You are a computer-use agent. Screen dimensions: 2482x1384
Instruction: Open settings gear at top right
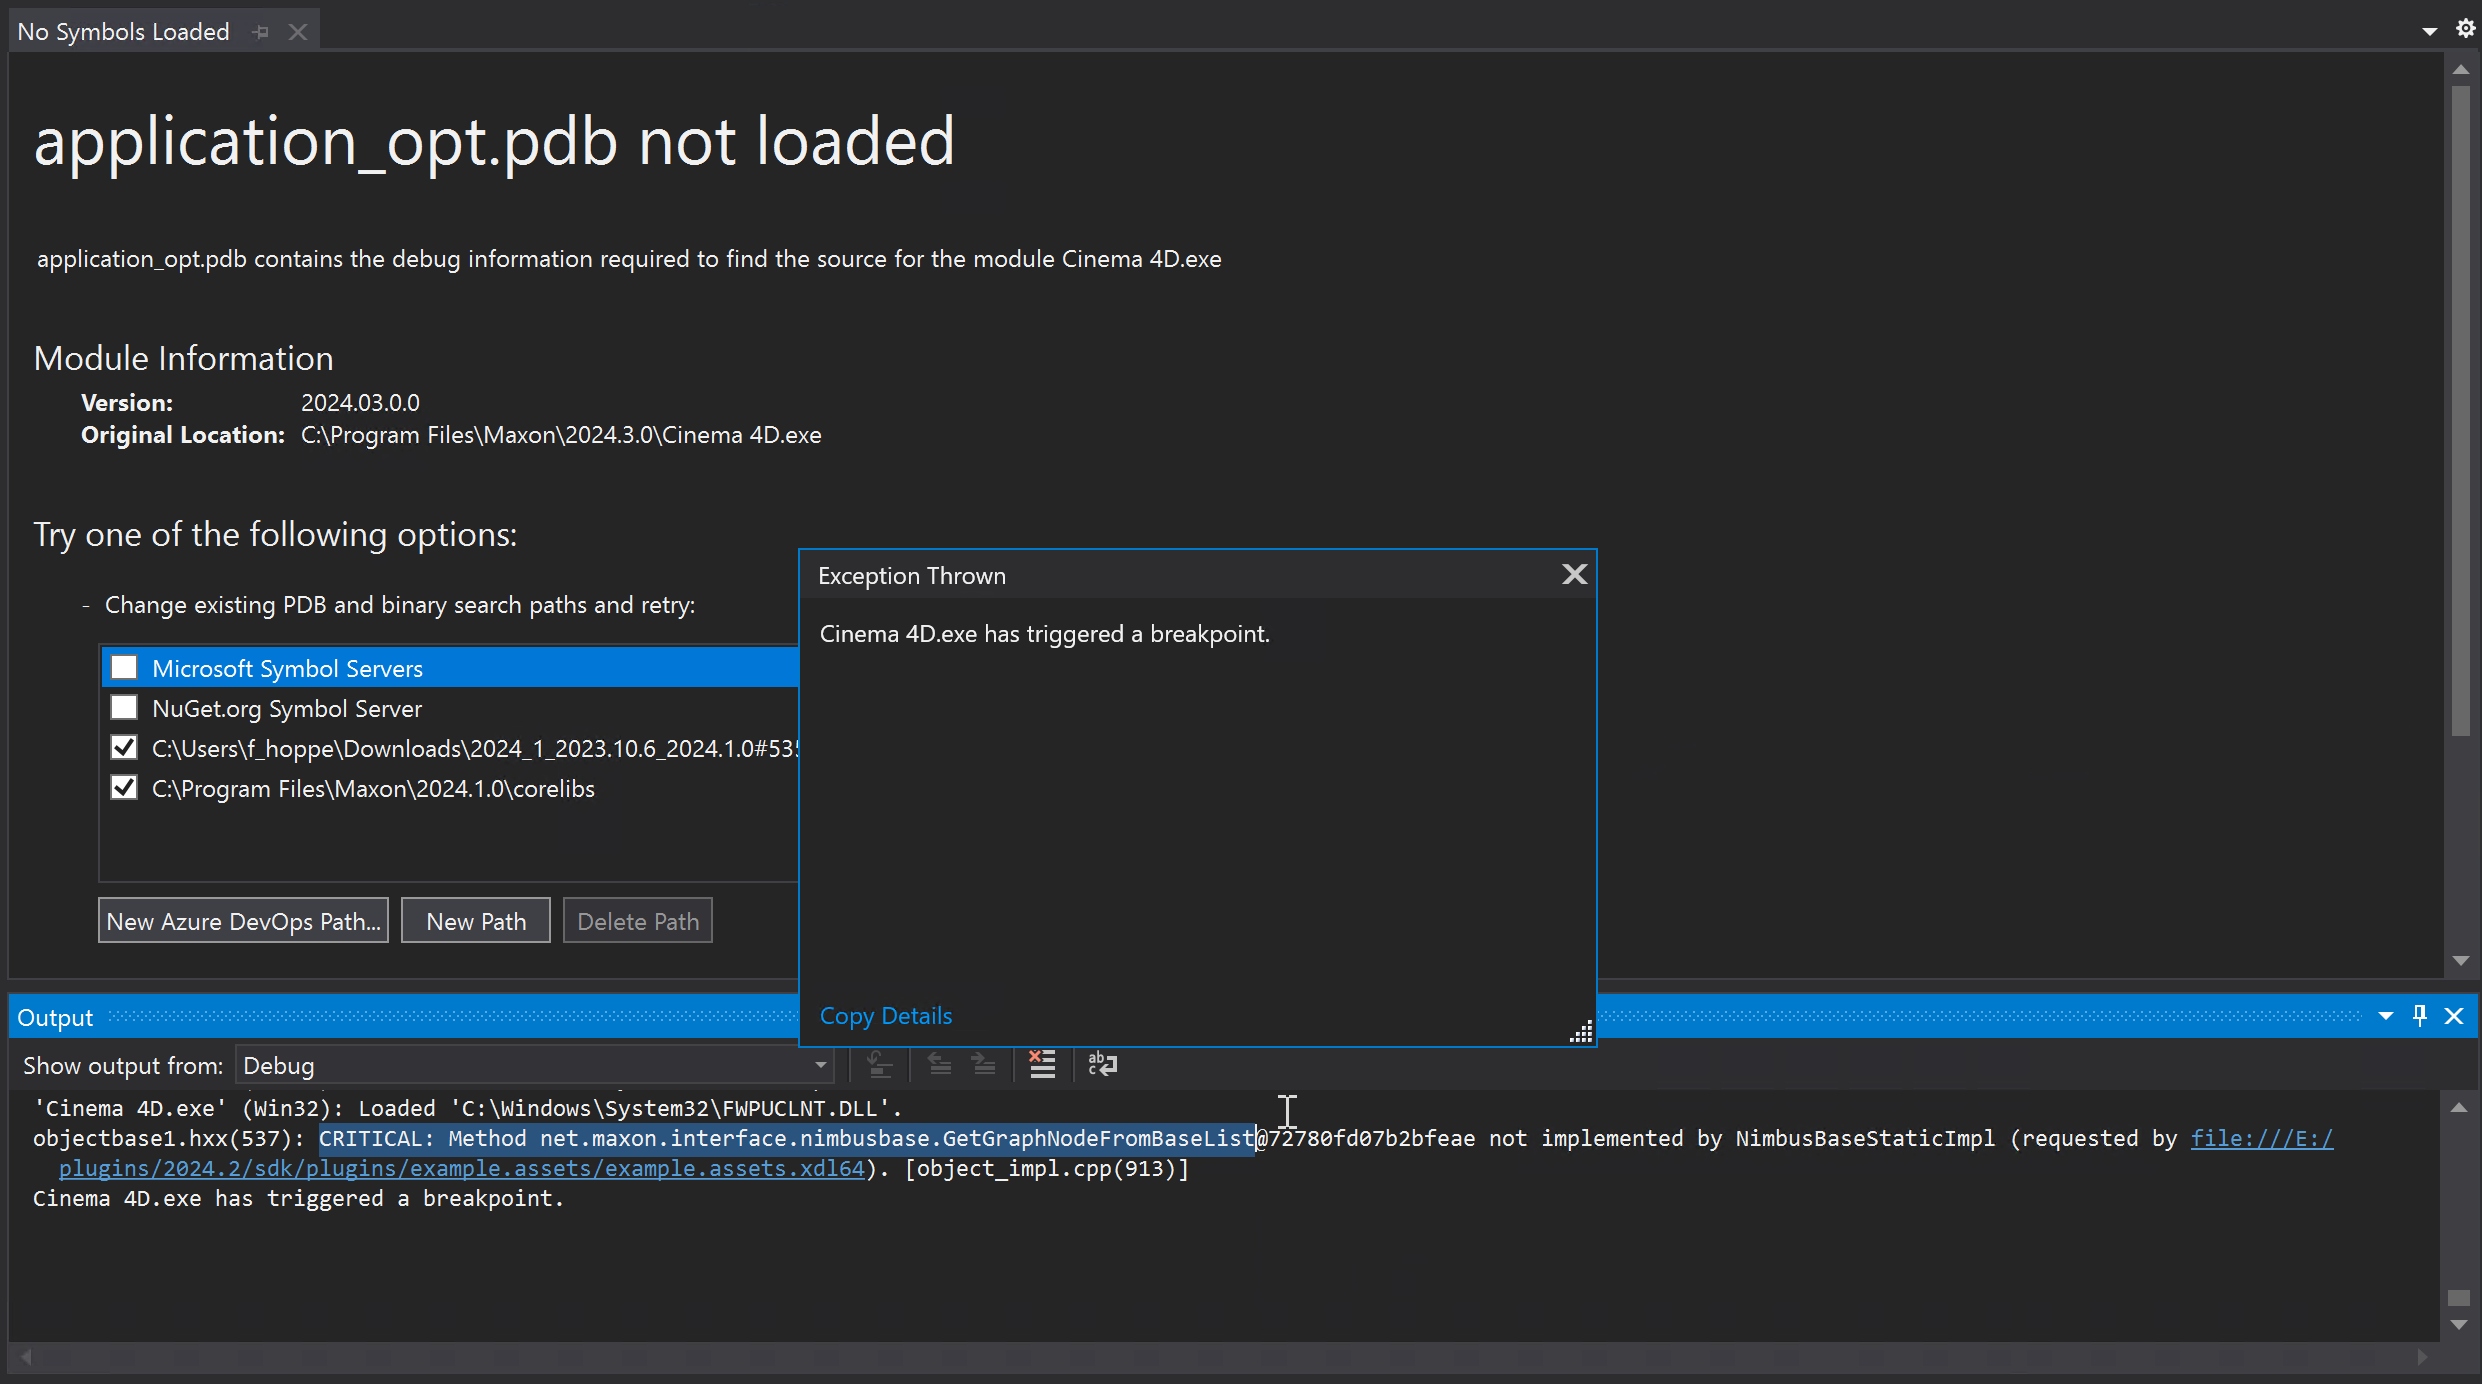coord(2465,29)
